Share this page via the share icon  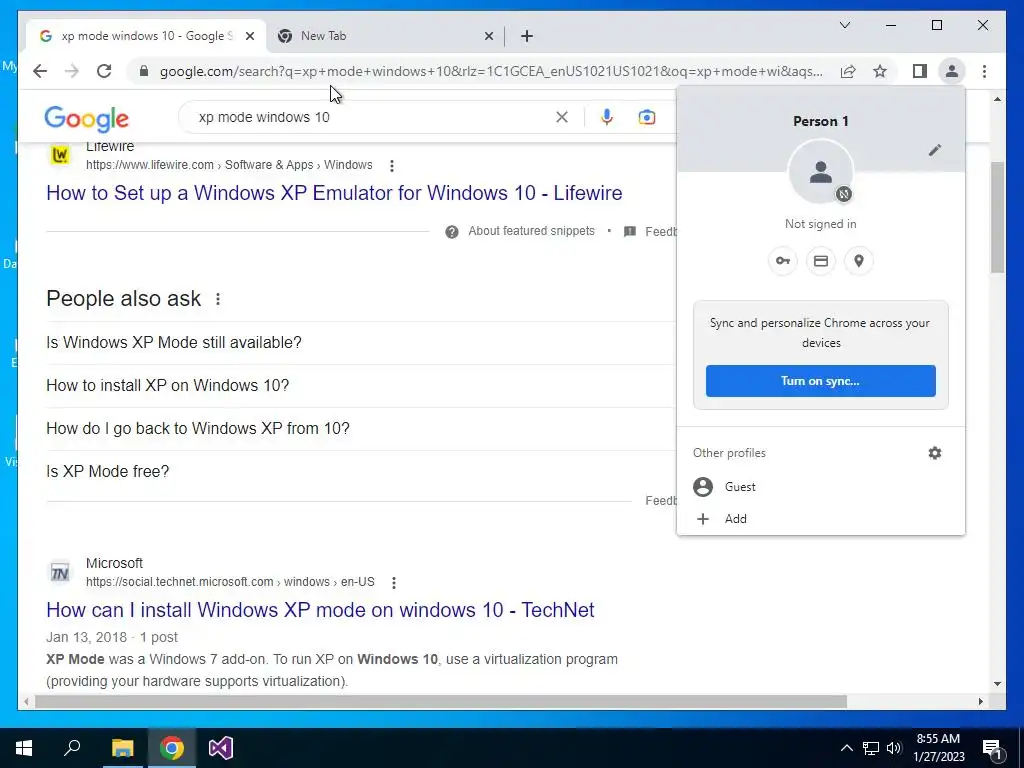click(848, 71)
